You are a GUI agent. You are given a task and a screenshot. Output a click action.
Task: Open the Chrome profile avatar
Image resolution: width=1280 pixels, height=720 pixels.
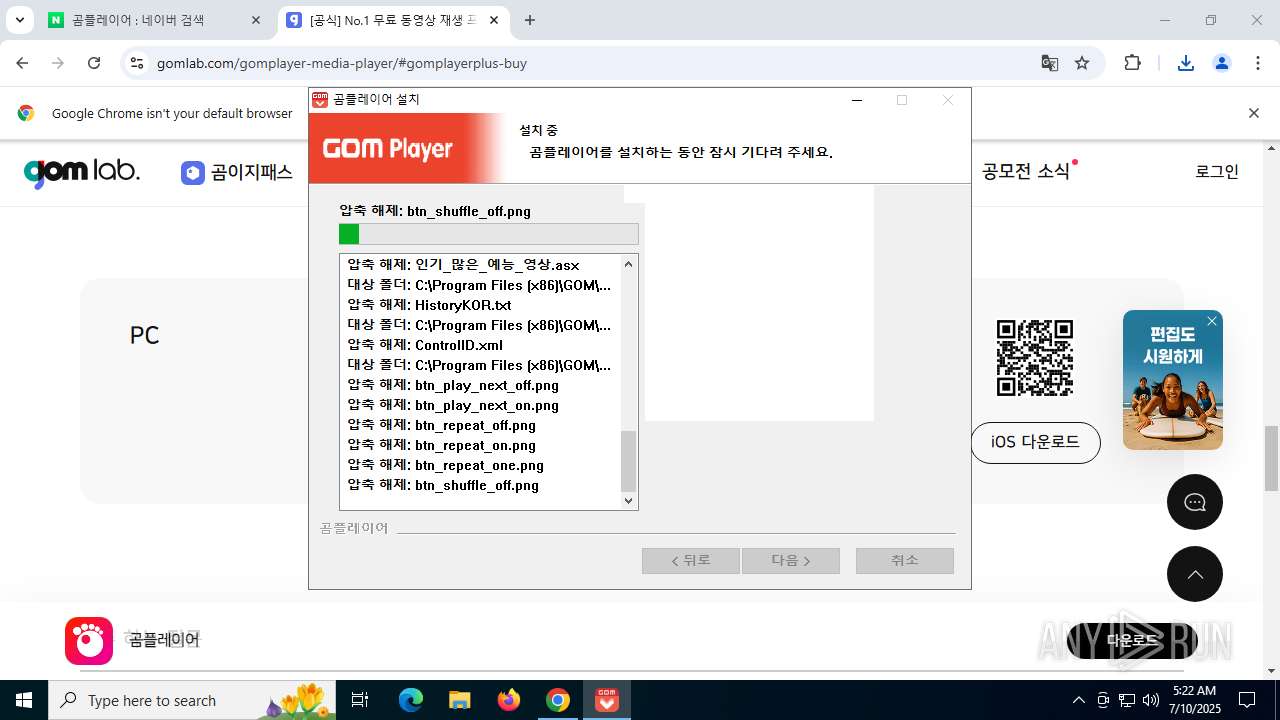pyautogui.click(x=1222, y=63)
